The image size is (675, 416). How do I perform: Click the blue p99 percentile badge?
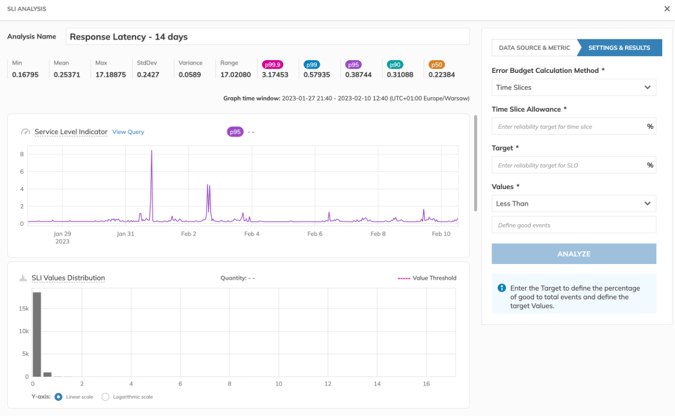point(312,65)
